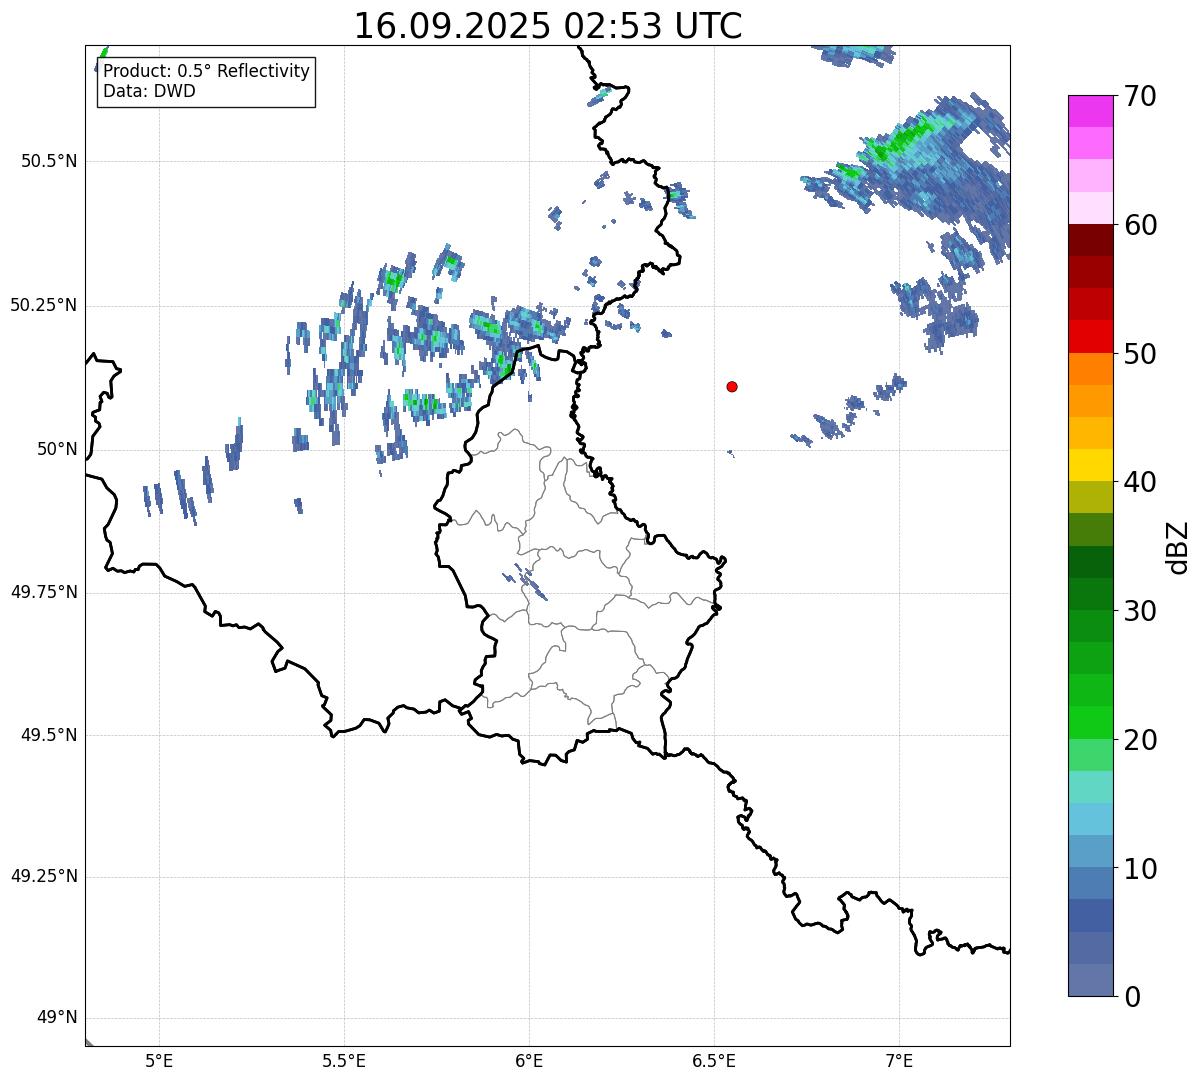Screen dimensions: 1202x1081
Task: Click the 10 tick on colorbar
Action: 1139,869
